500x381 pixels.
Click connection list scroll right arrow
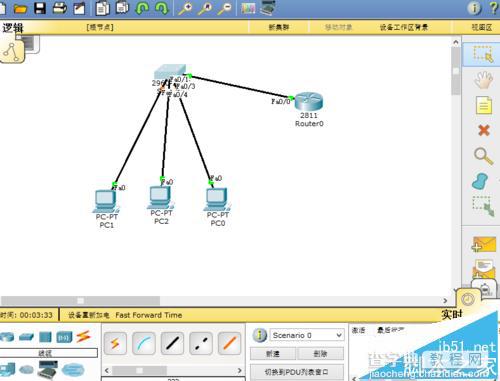[x=239, y=370]
